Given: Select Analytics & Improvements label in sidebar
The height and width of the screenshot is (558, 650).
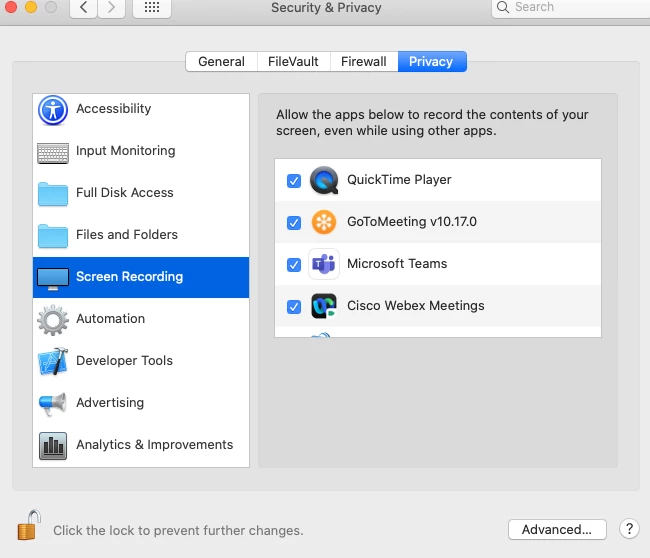Looking at the screenshot, I should tap(155, 444).
